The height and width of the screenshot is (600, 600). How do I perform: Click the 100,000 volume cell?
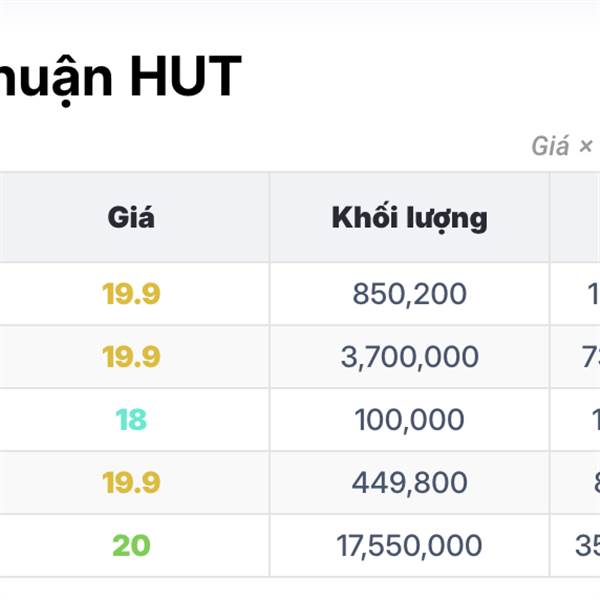[409, 419]
